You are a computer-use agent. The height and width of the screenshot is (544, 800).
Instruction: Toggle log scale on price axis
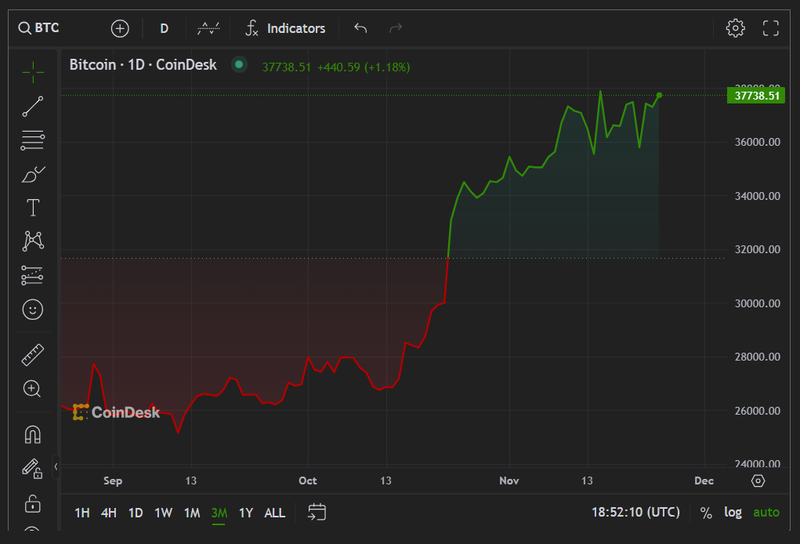733,512
